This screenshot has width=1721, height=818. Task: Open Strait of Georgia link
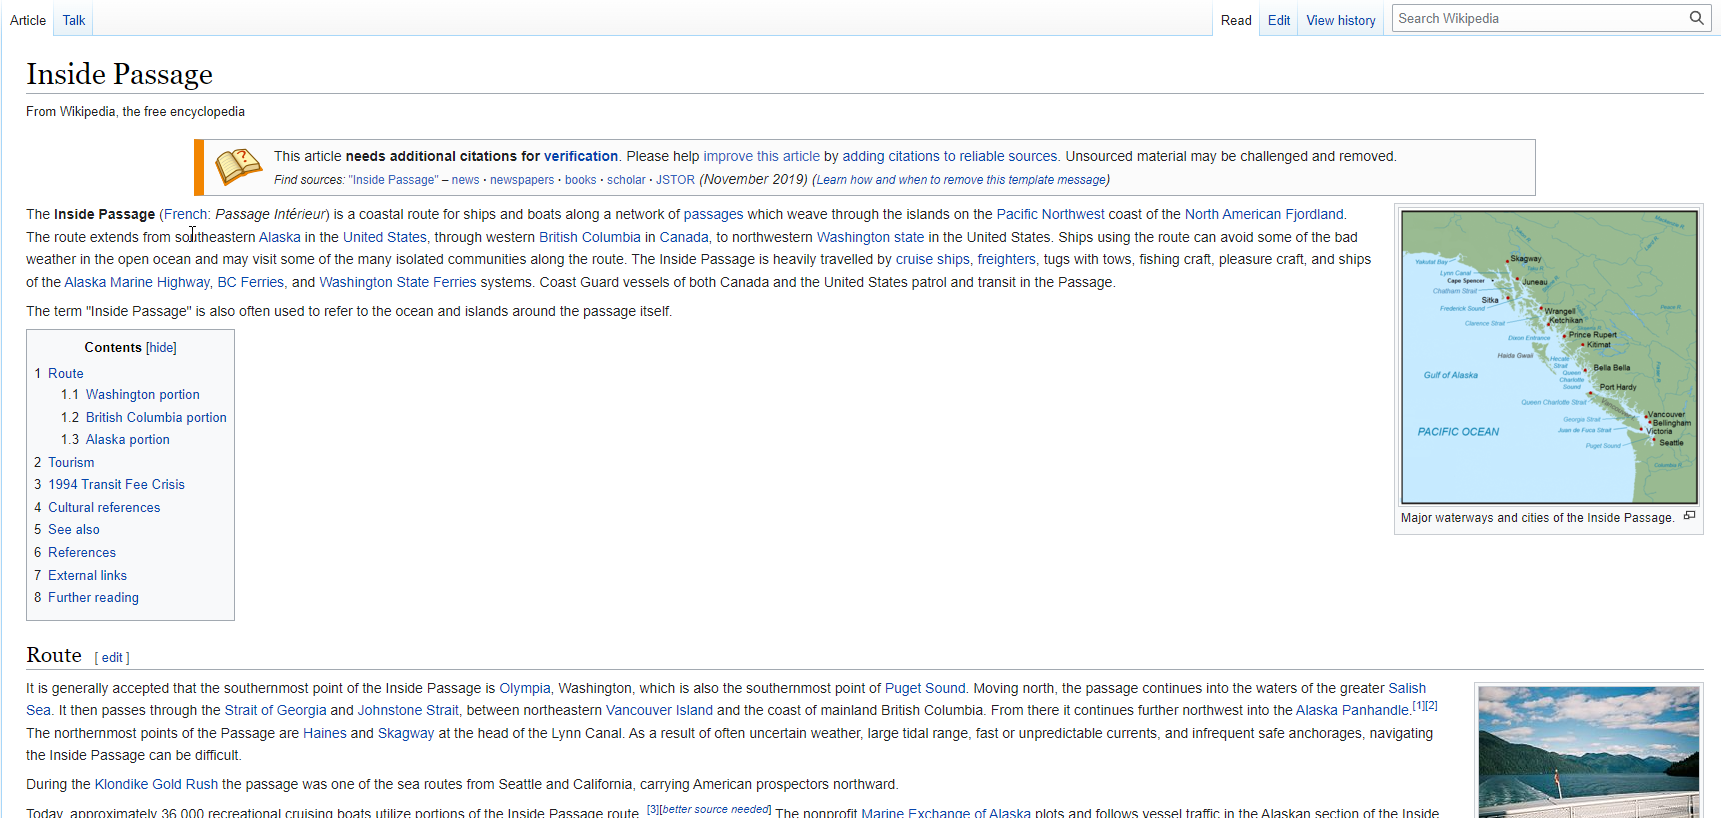click(275, 710)
